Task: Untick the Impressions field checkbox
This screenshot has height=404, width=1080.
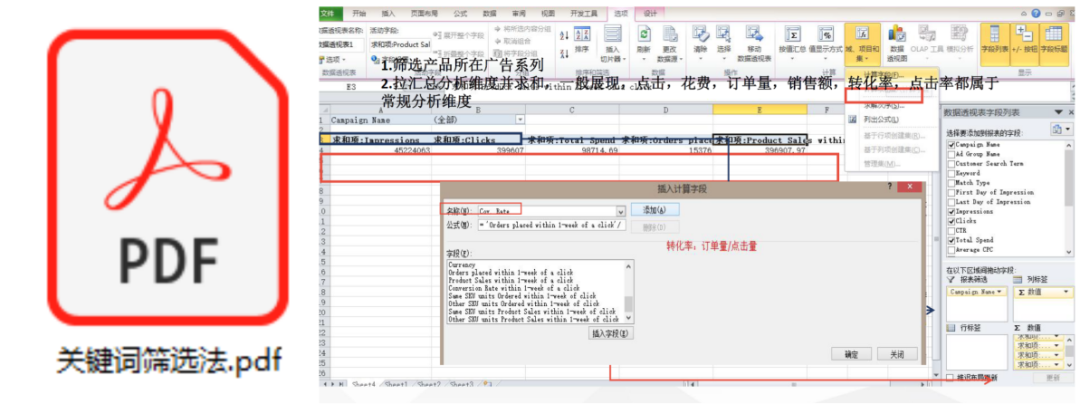Action: coord(951,212)
